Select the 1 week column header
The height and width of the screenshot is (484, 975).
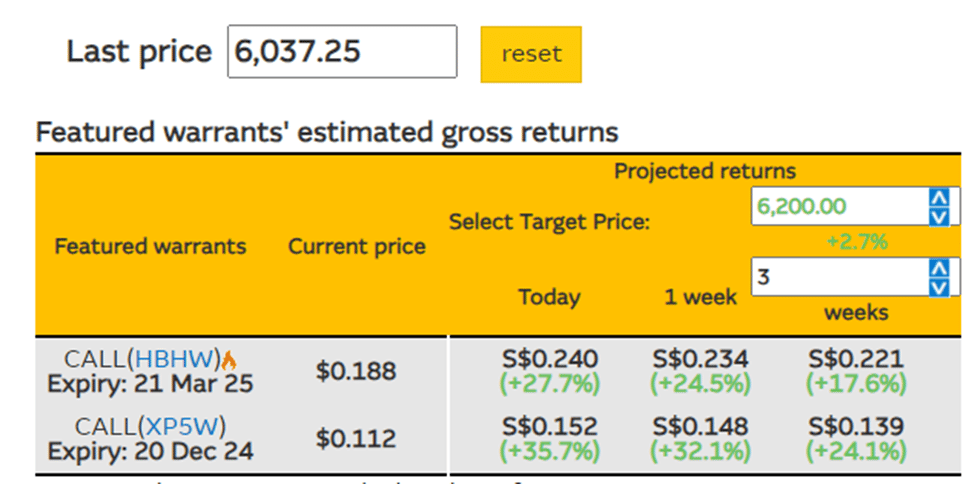(x=700, y=297)
